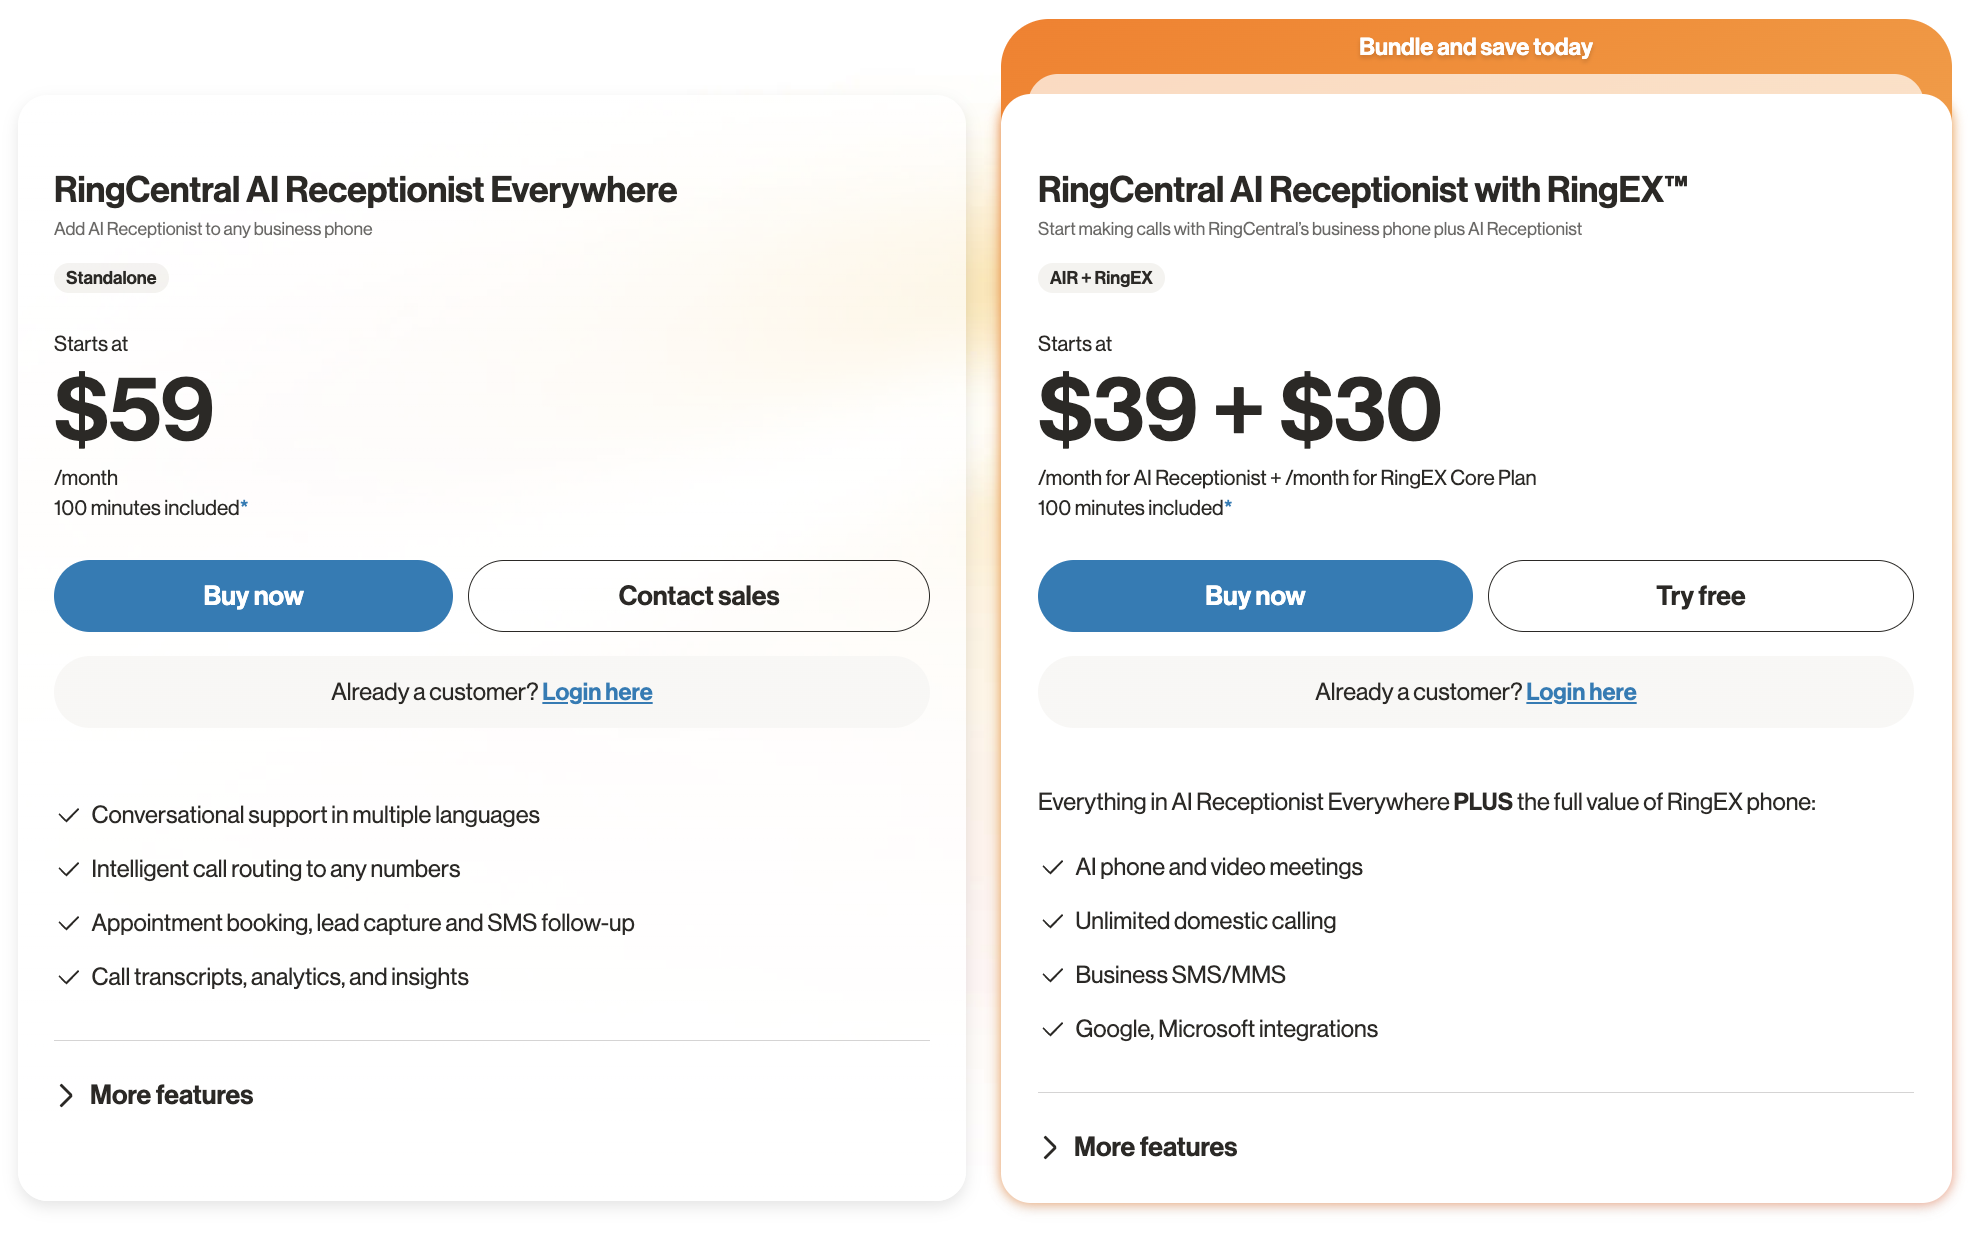Click checkmark beside AI phone and video meetings
Image resolution: width=1972 pixels, height=1238 pixels.
pos(1053,868)
